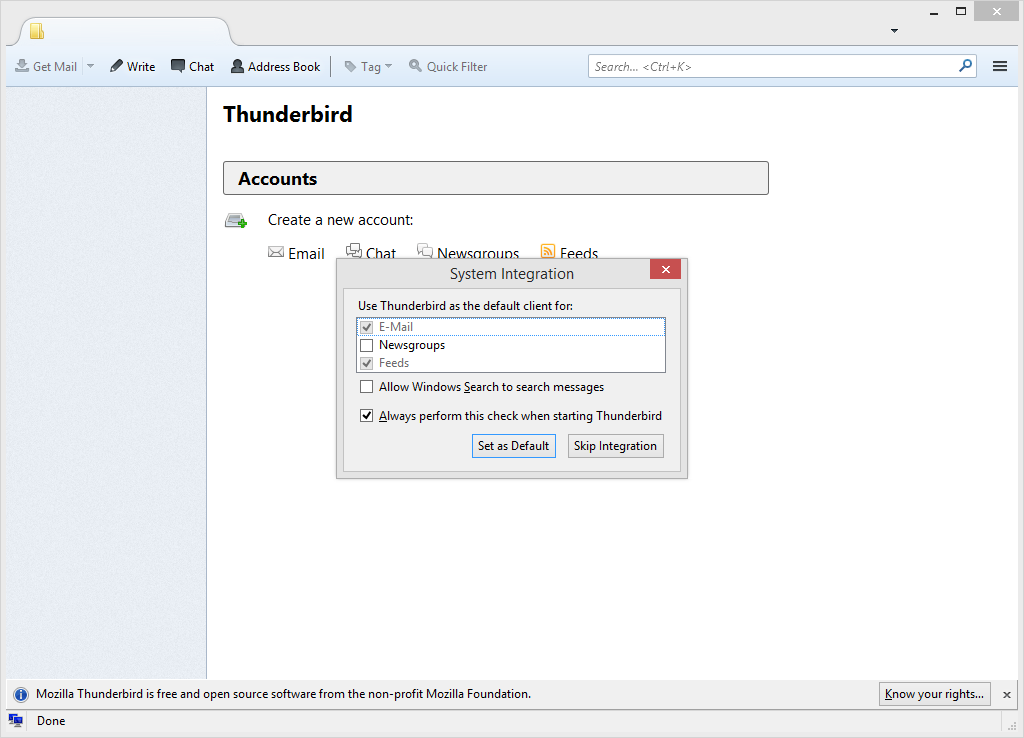
Task: Click the Know your rights button
Action: click(935, 694)
